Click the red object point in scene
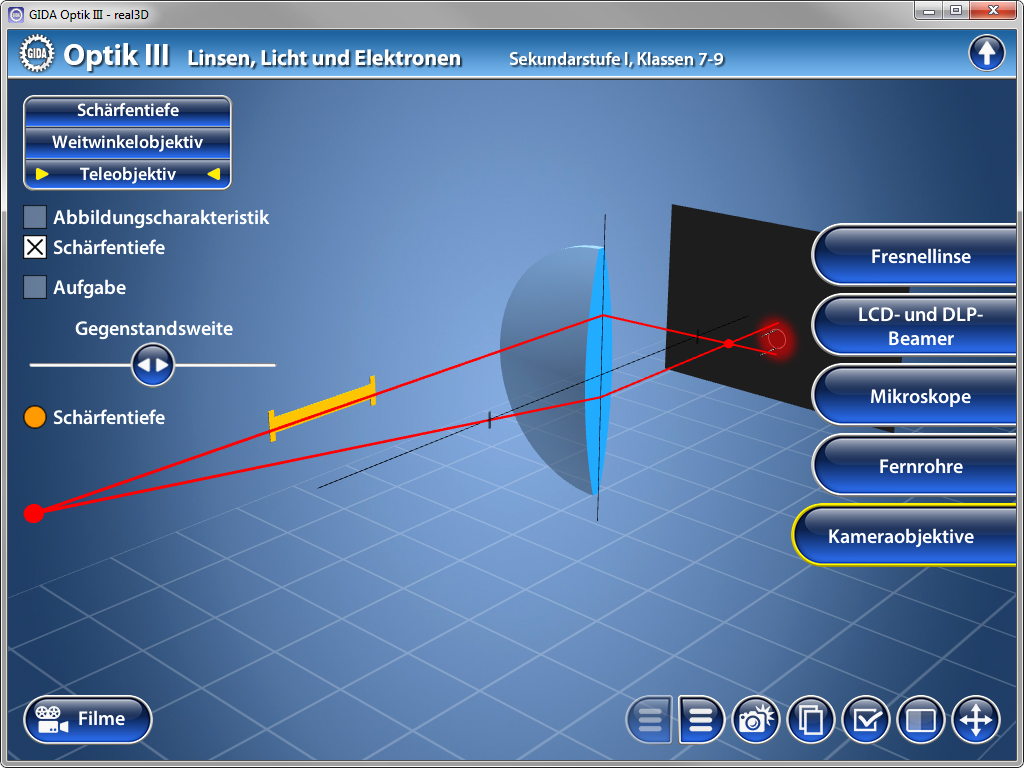1024x768 pixels. pyautogui.click(x=34, y=513)
